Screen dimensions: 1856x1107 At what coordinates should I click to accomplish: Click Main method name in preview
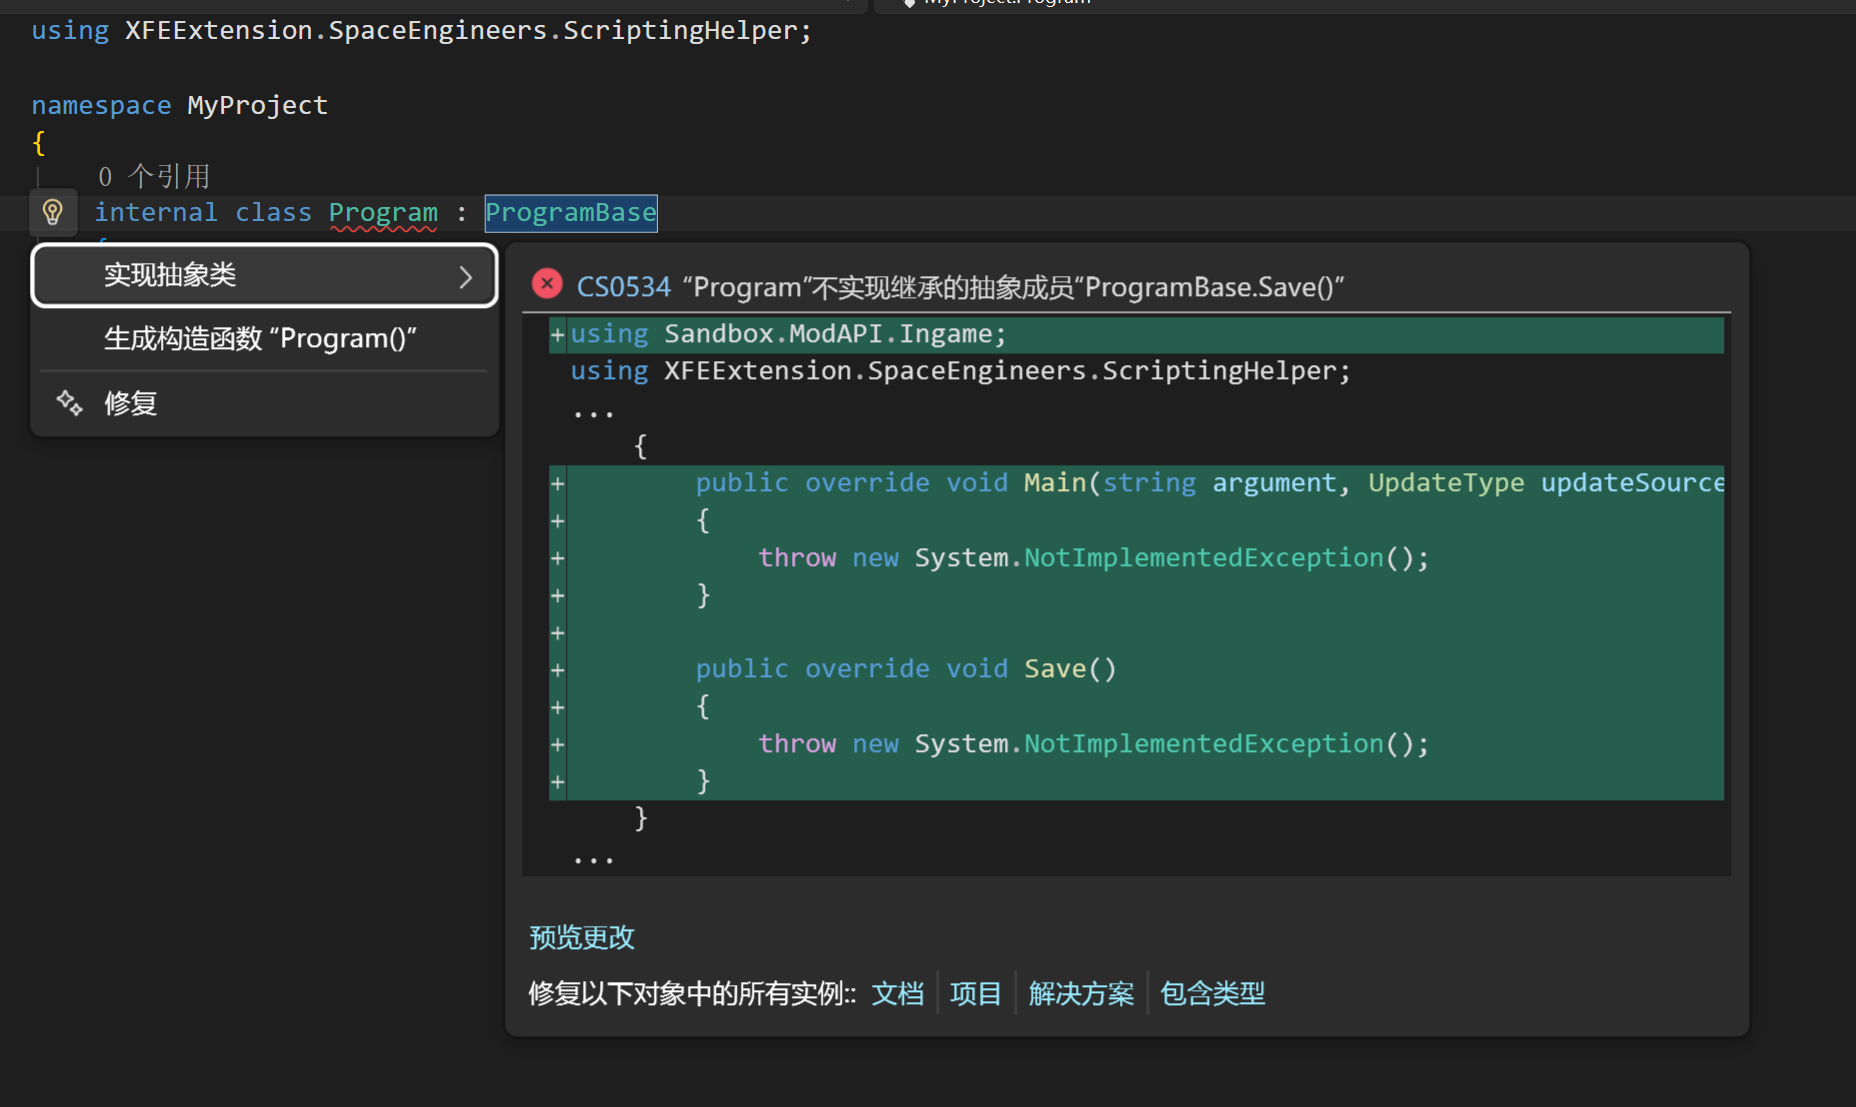(1054, 483)
